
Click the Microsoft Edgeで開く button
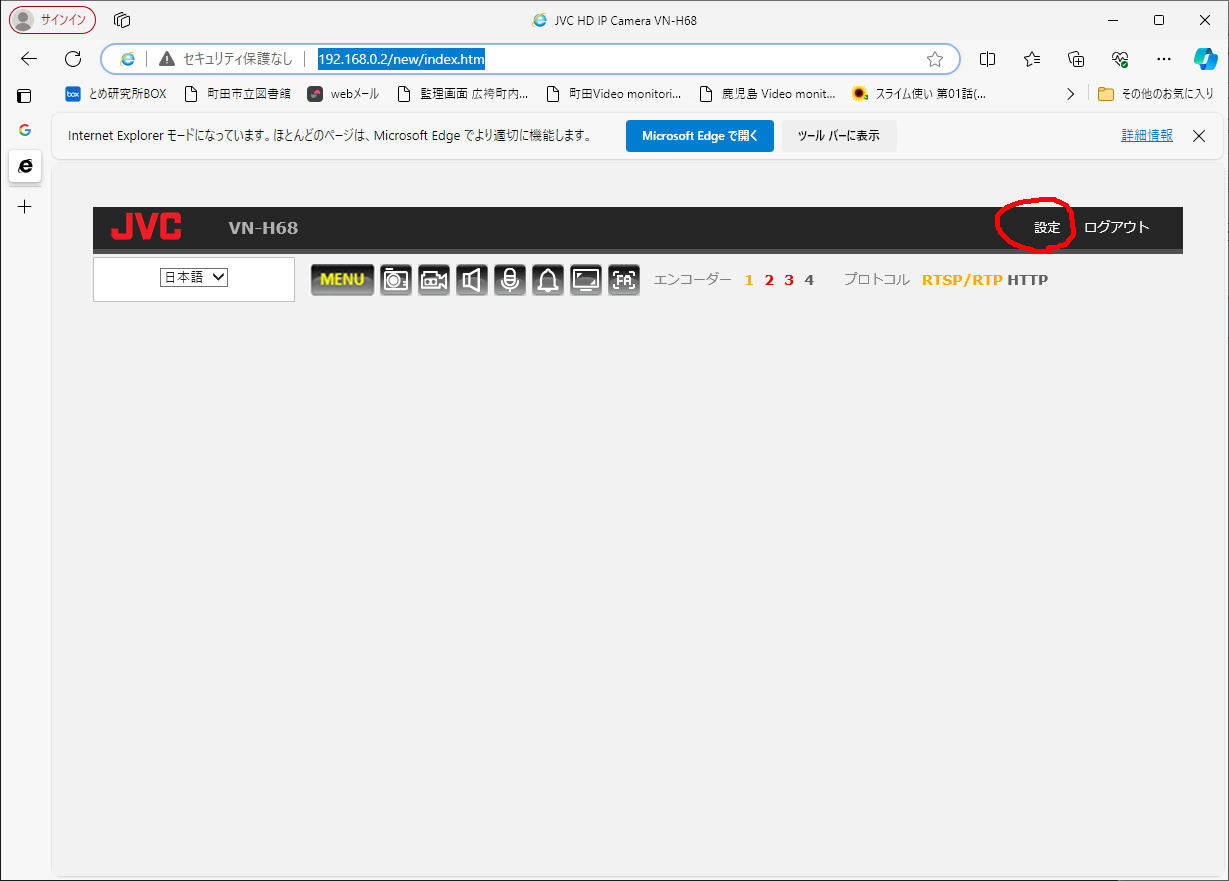pos(699,136)
